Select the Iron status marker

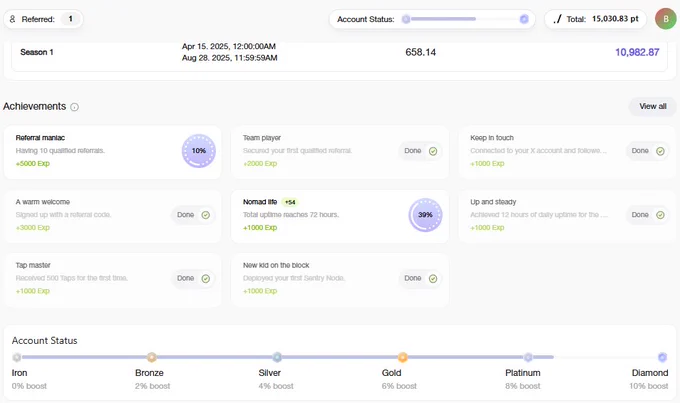[17, 357]
